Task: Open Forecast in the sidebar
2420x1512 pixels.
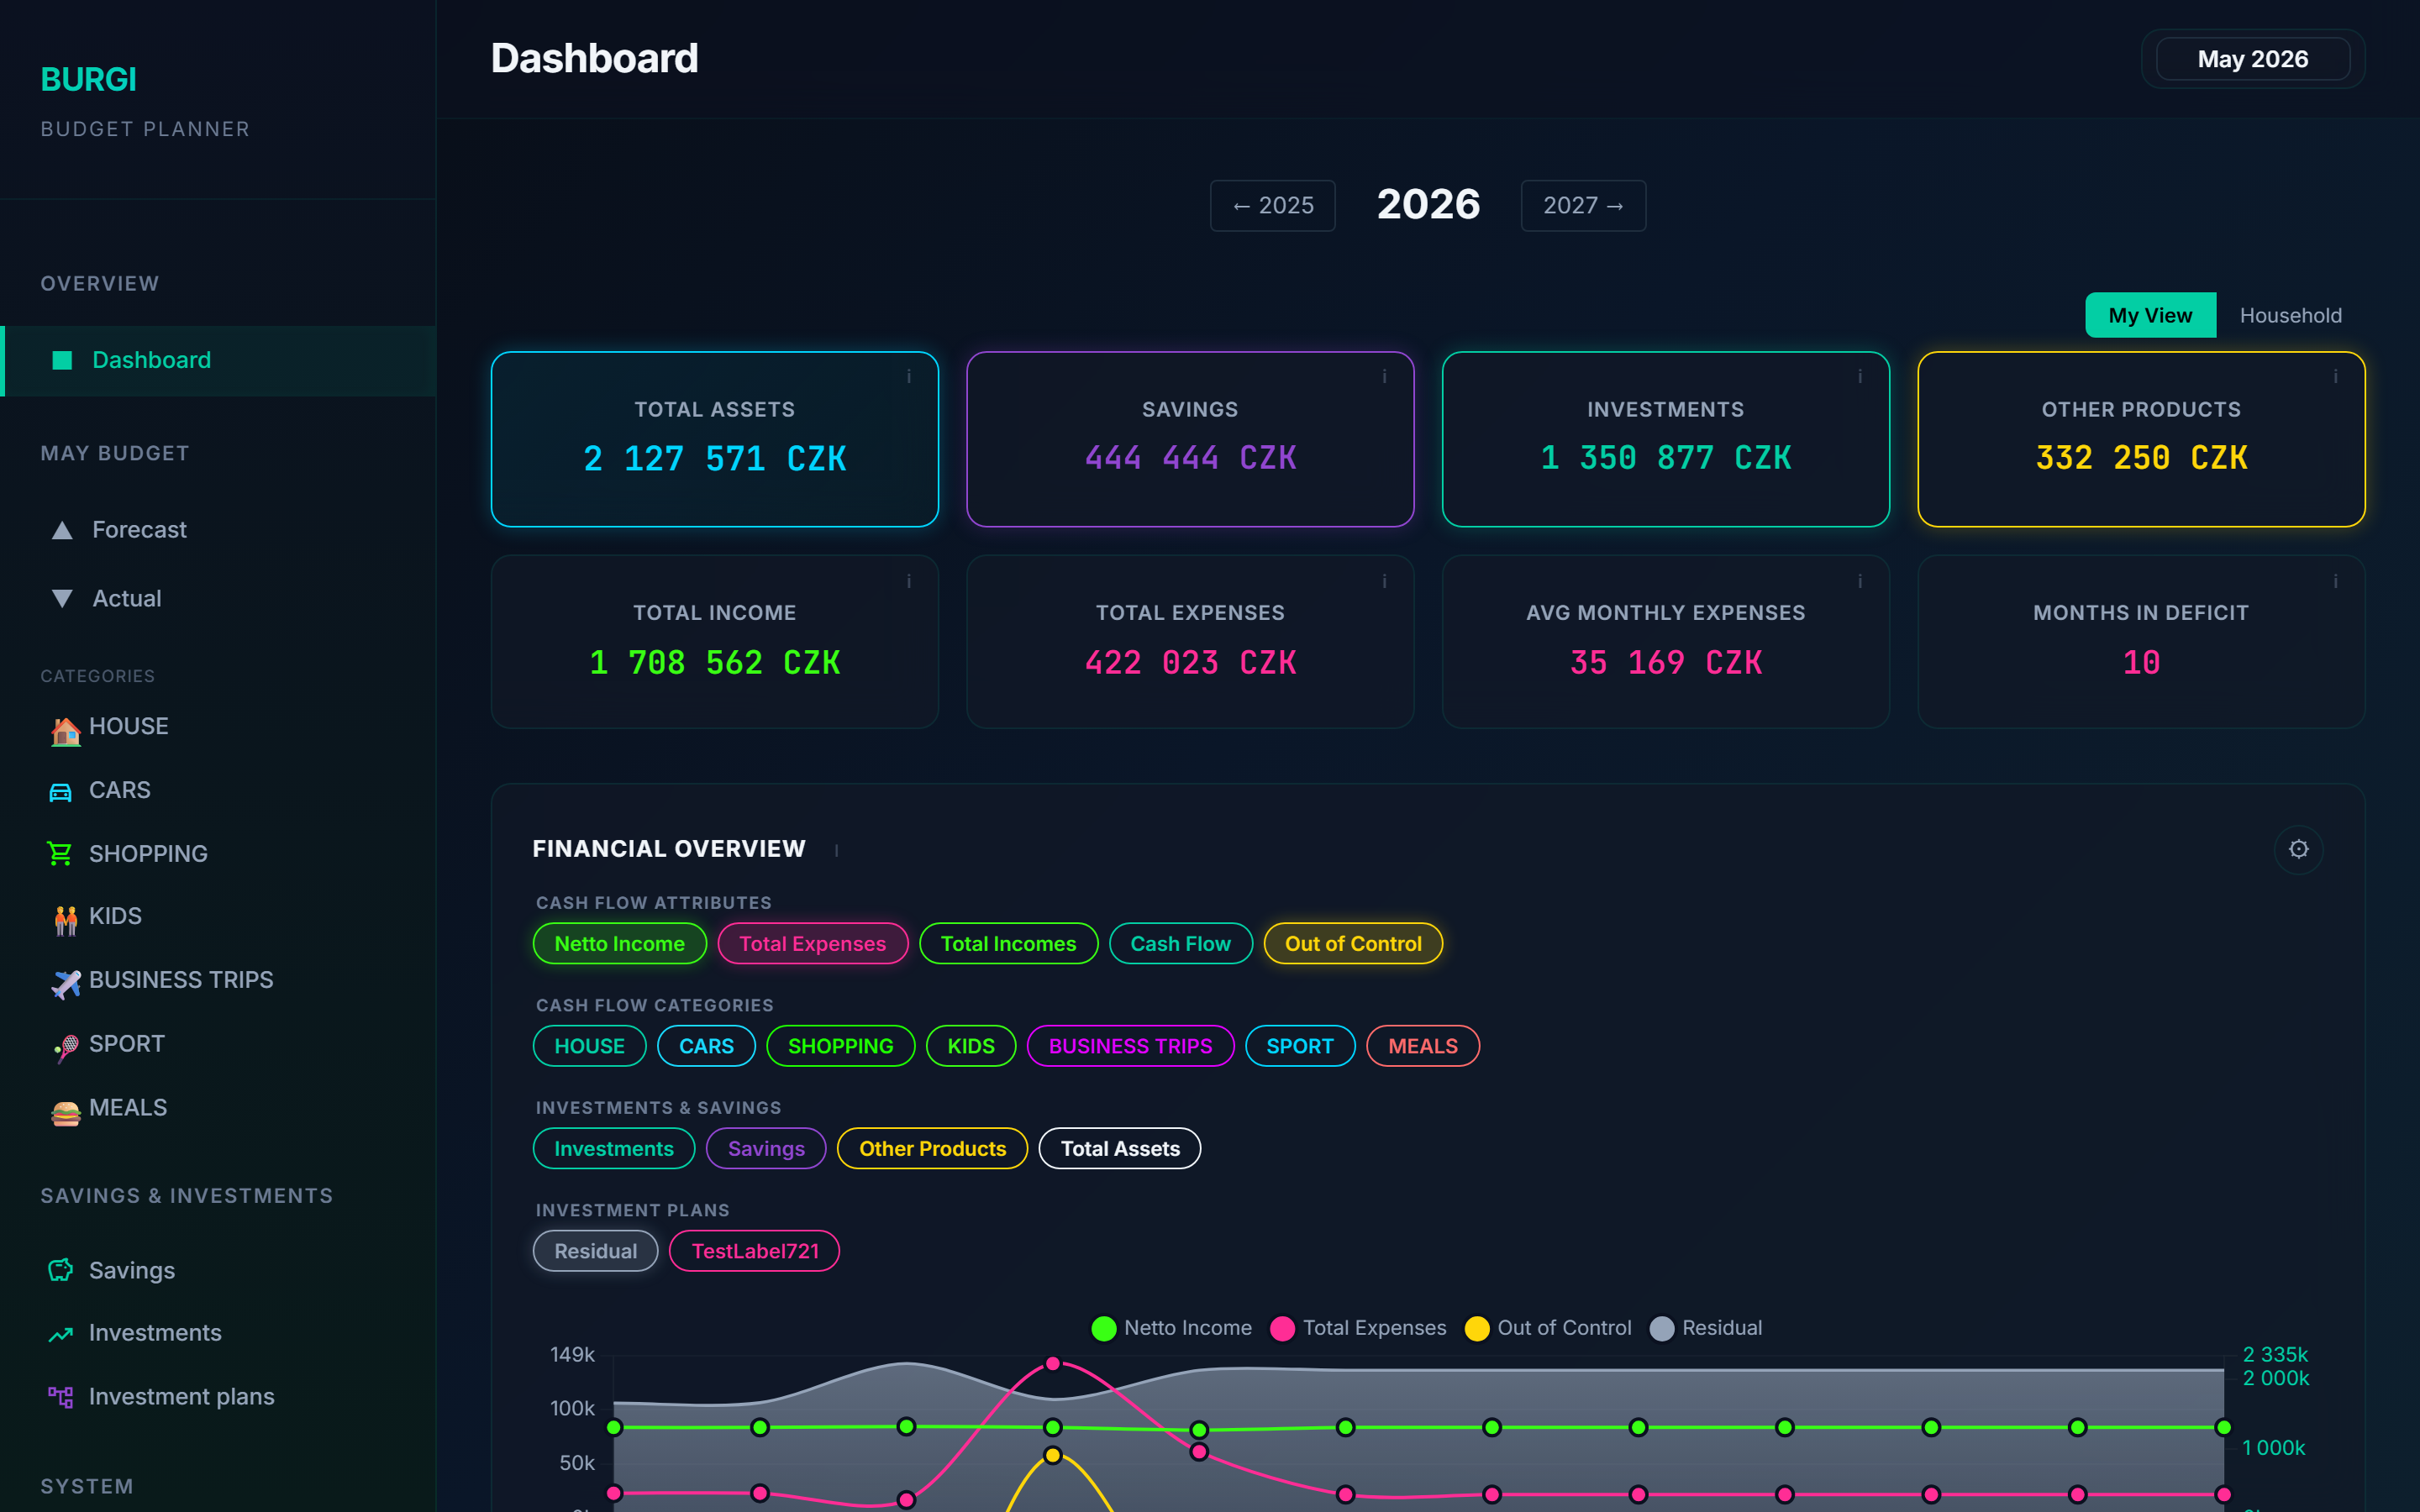Action: tap(218, 530)
